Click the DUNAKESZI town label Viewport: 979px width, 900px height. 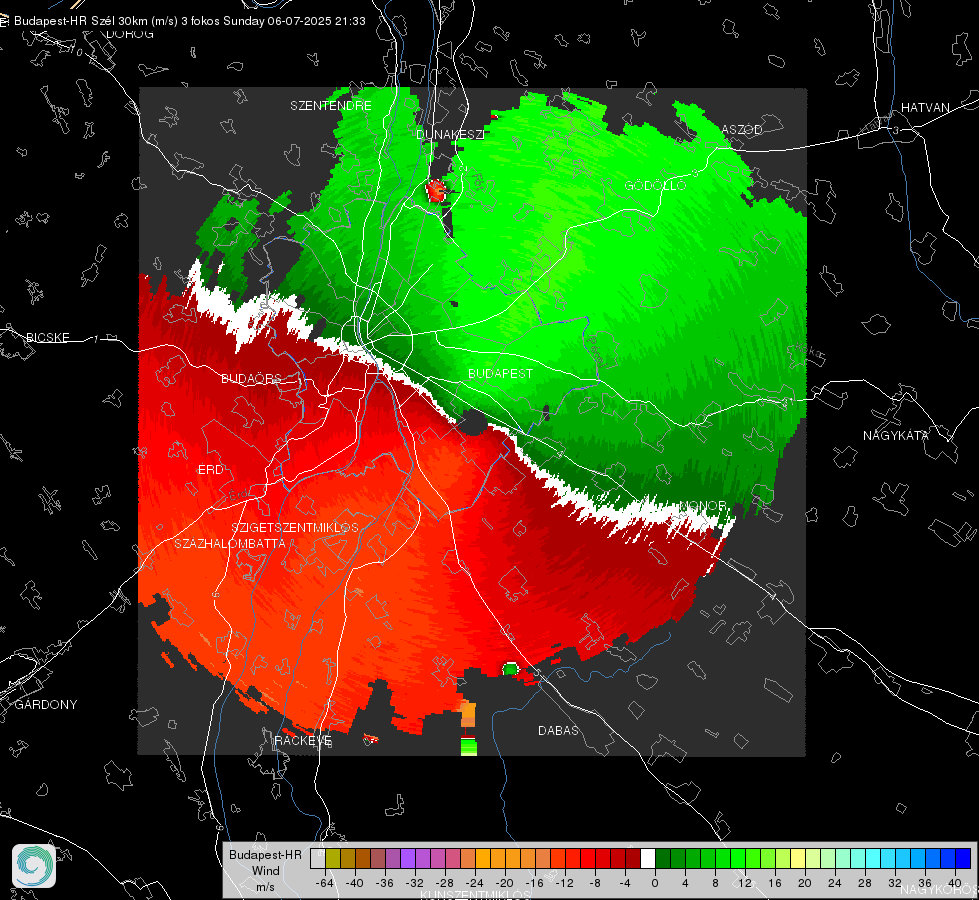tap(450, 134)
